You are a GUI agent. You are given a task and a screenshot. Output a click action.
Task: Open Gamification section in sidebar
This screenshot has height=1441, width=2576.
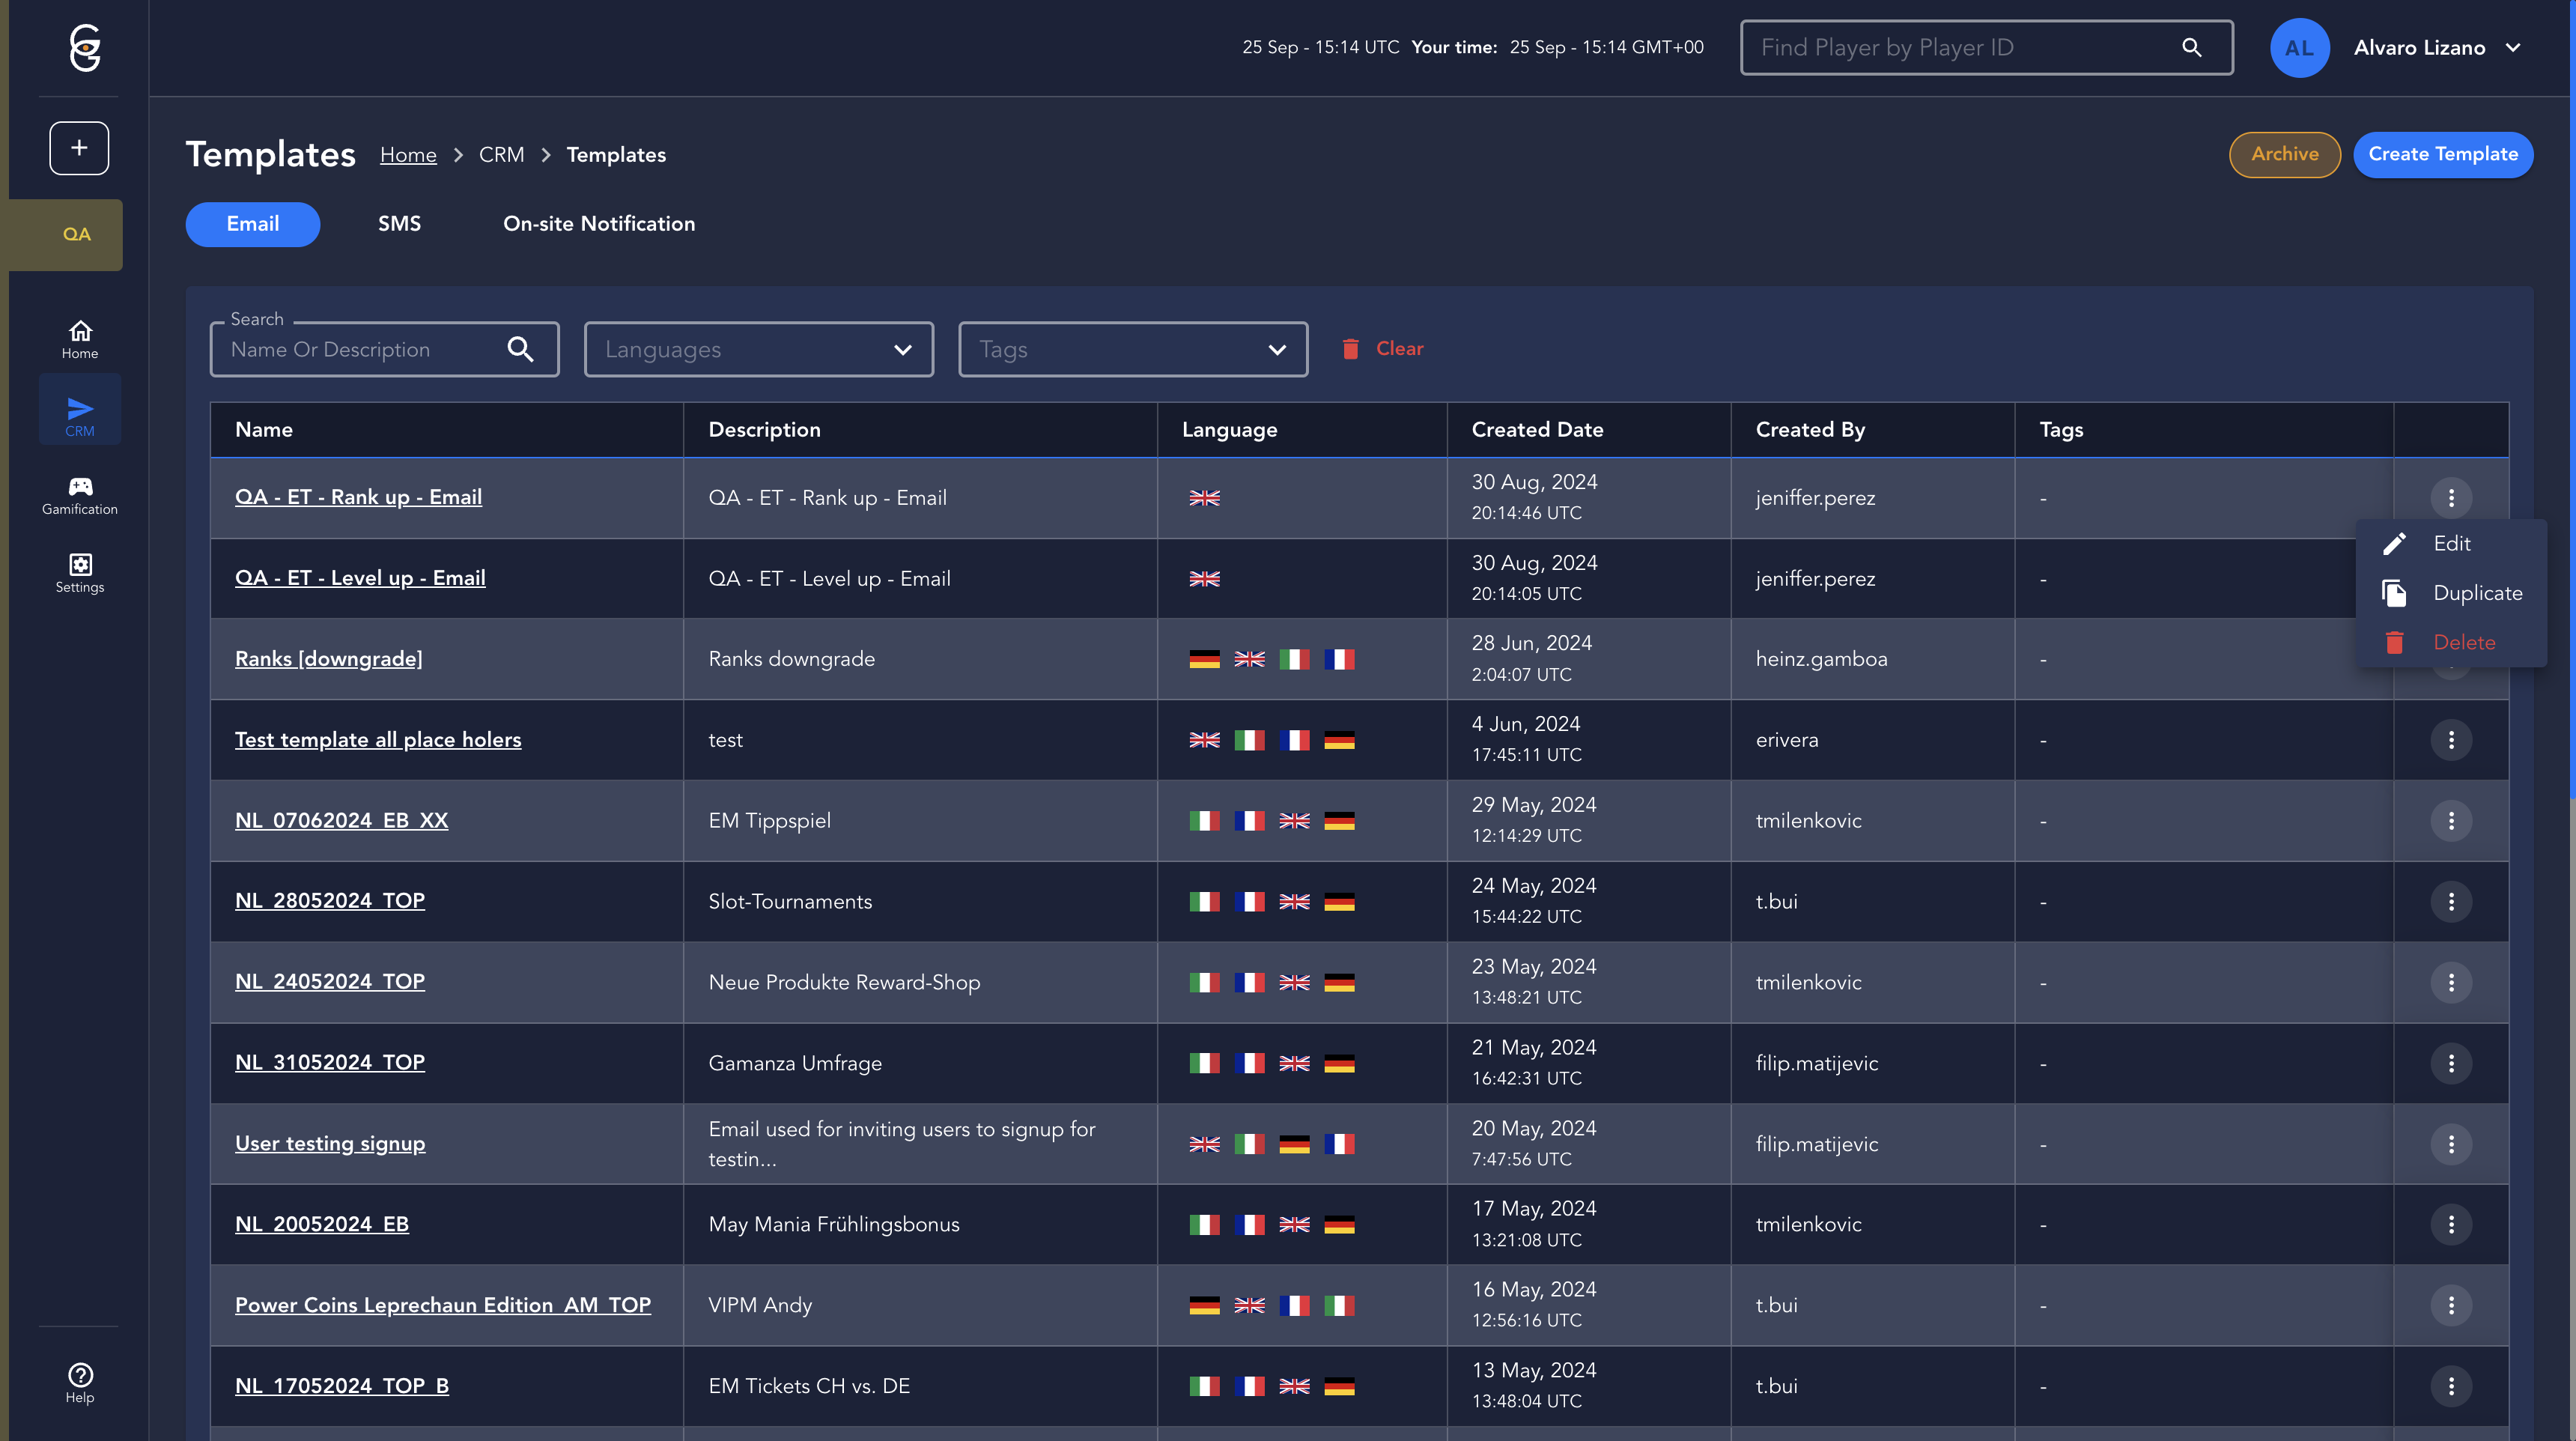pyautogui.click(x=80, y=495)
